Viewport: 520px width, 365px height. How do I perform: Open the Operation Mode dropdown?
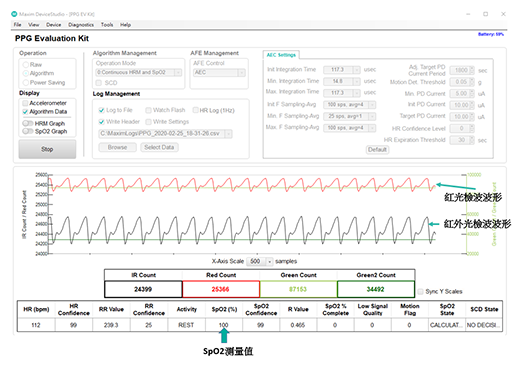click(x=139, y=72)
